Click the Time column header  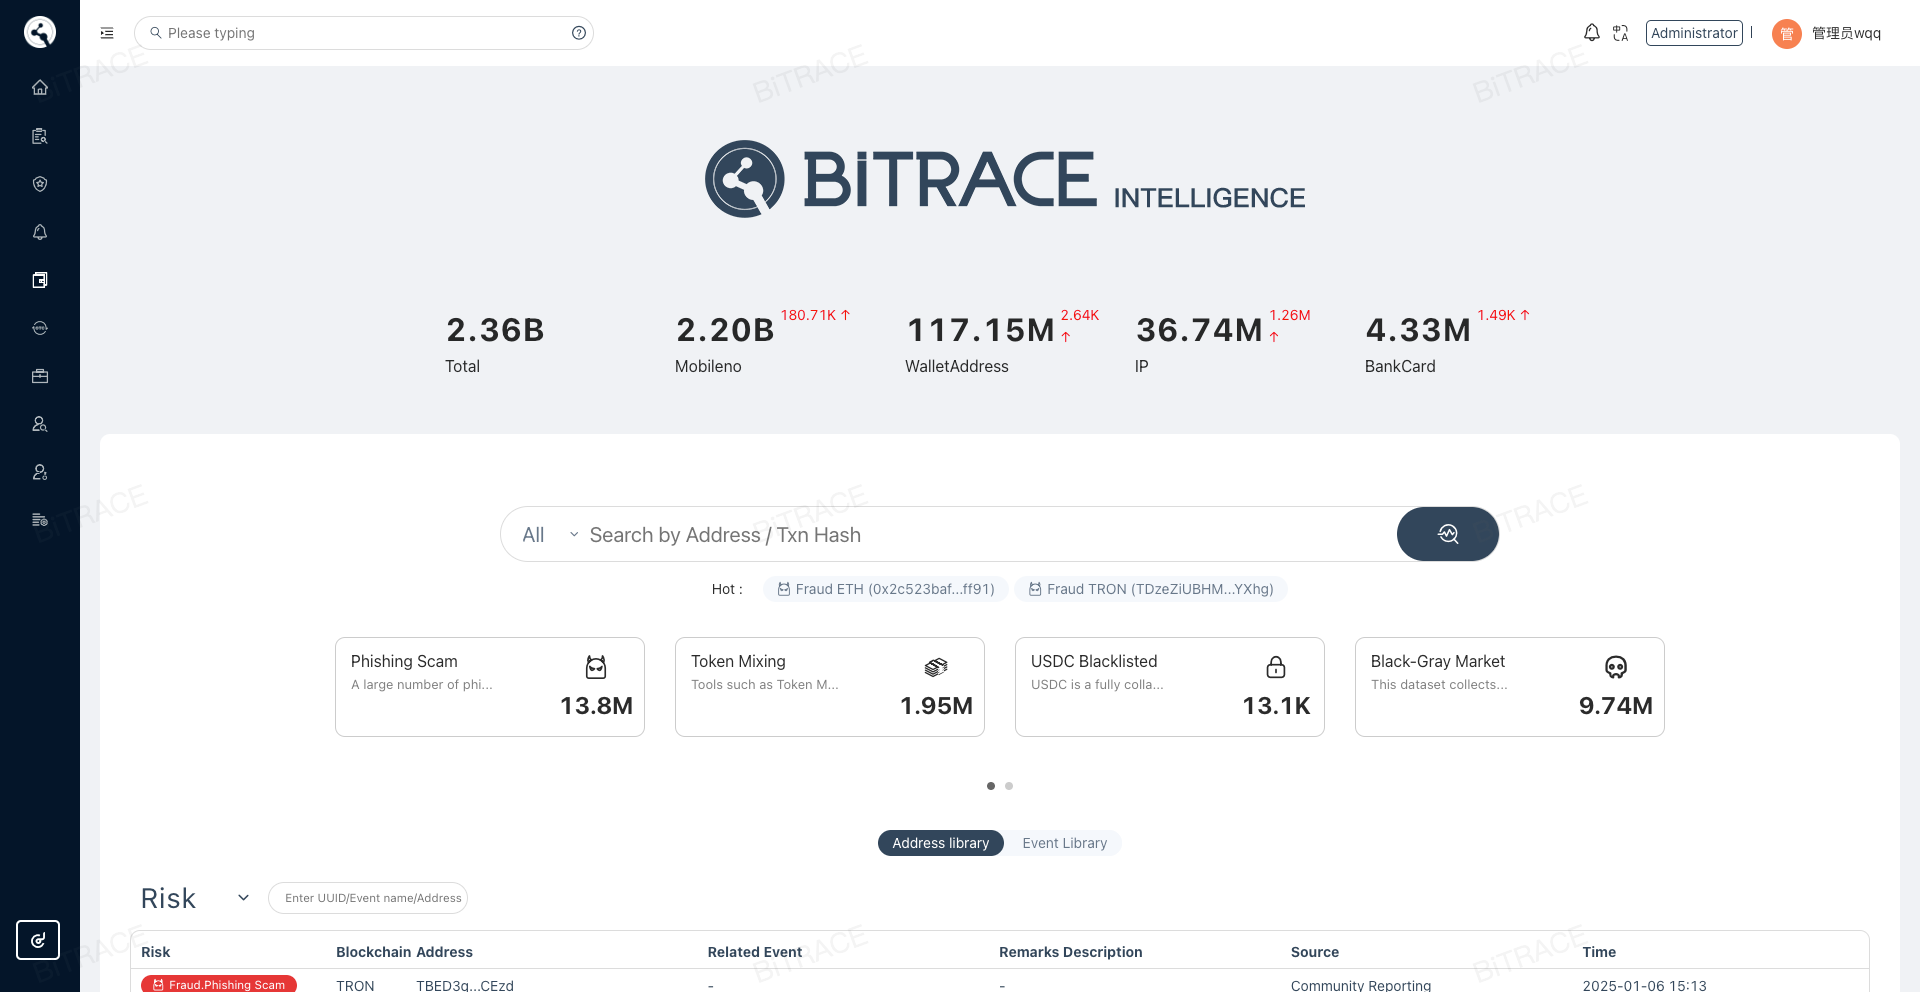click(x=1599, y=952)
